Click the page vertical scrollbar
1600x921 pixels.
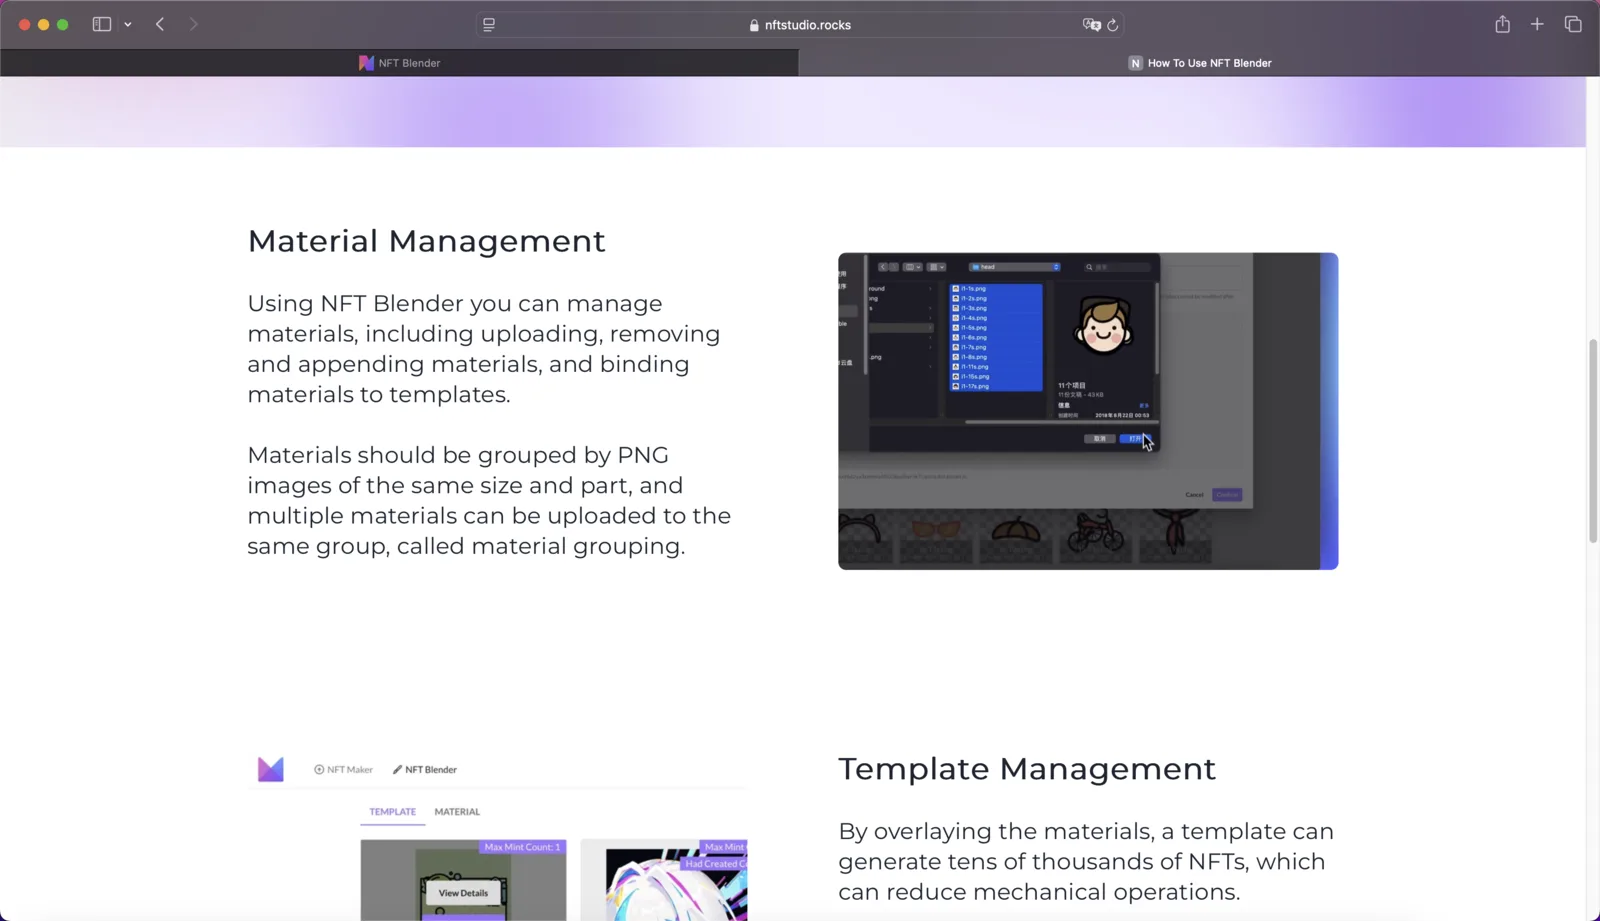pos(1593,440)
